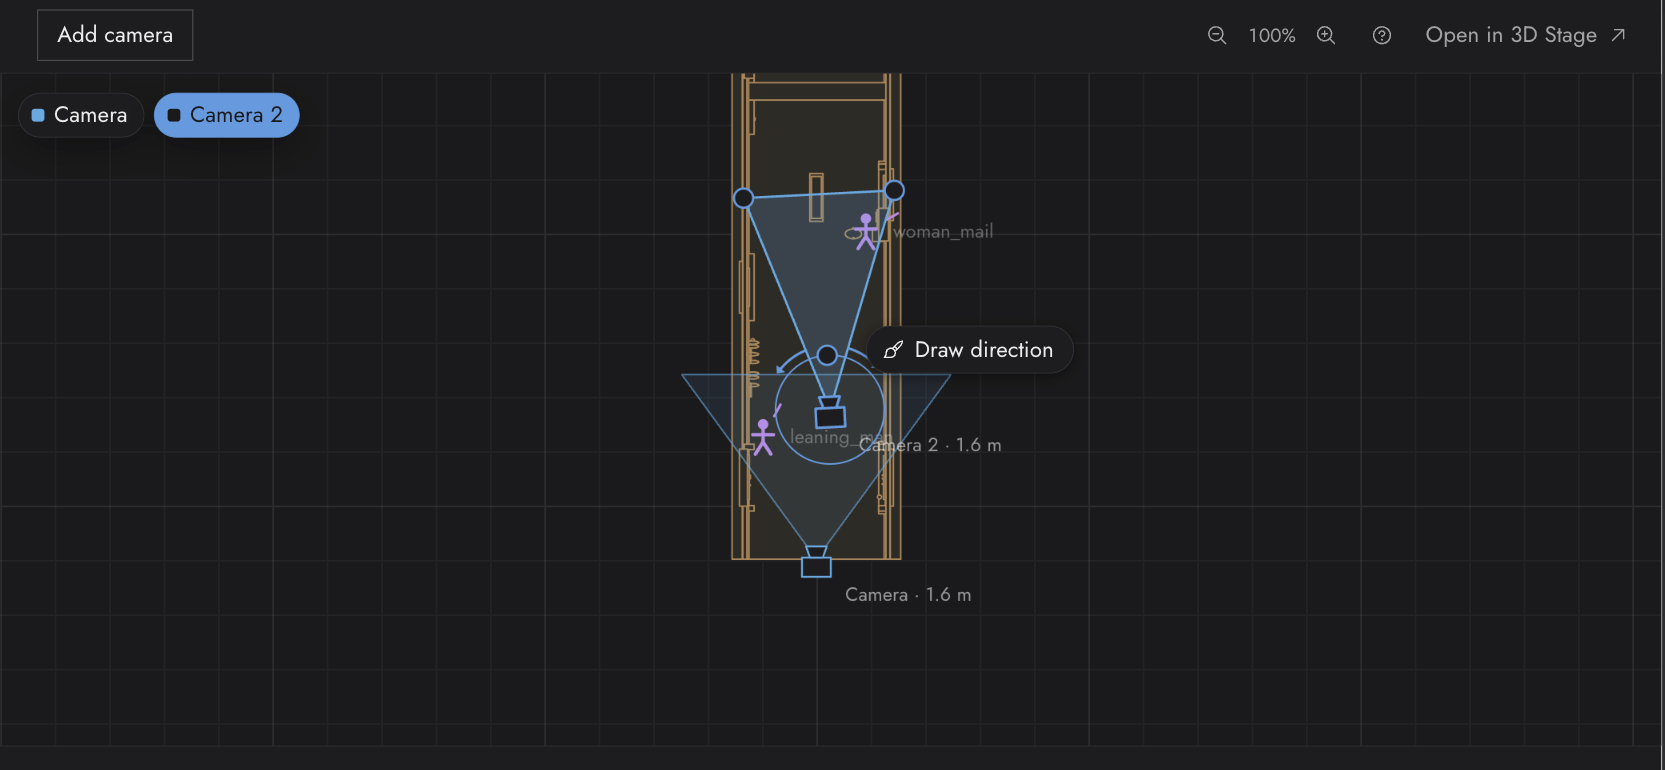The width and height of the screenshot is (1665, 770).
Task: Click the Camera 2 rotation handle circle
Action: coord(827,355)
